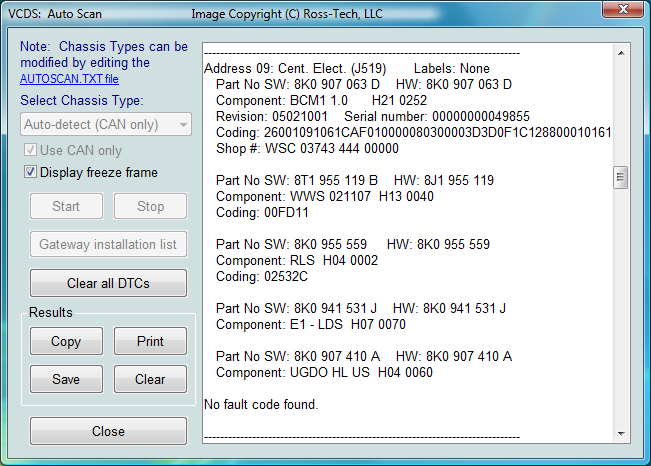
Task: Expand the Select Chassis Type dropdown
Action: [x=106, y=124]
